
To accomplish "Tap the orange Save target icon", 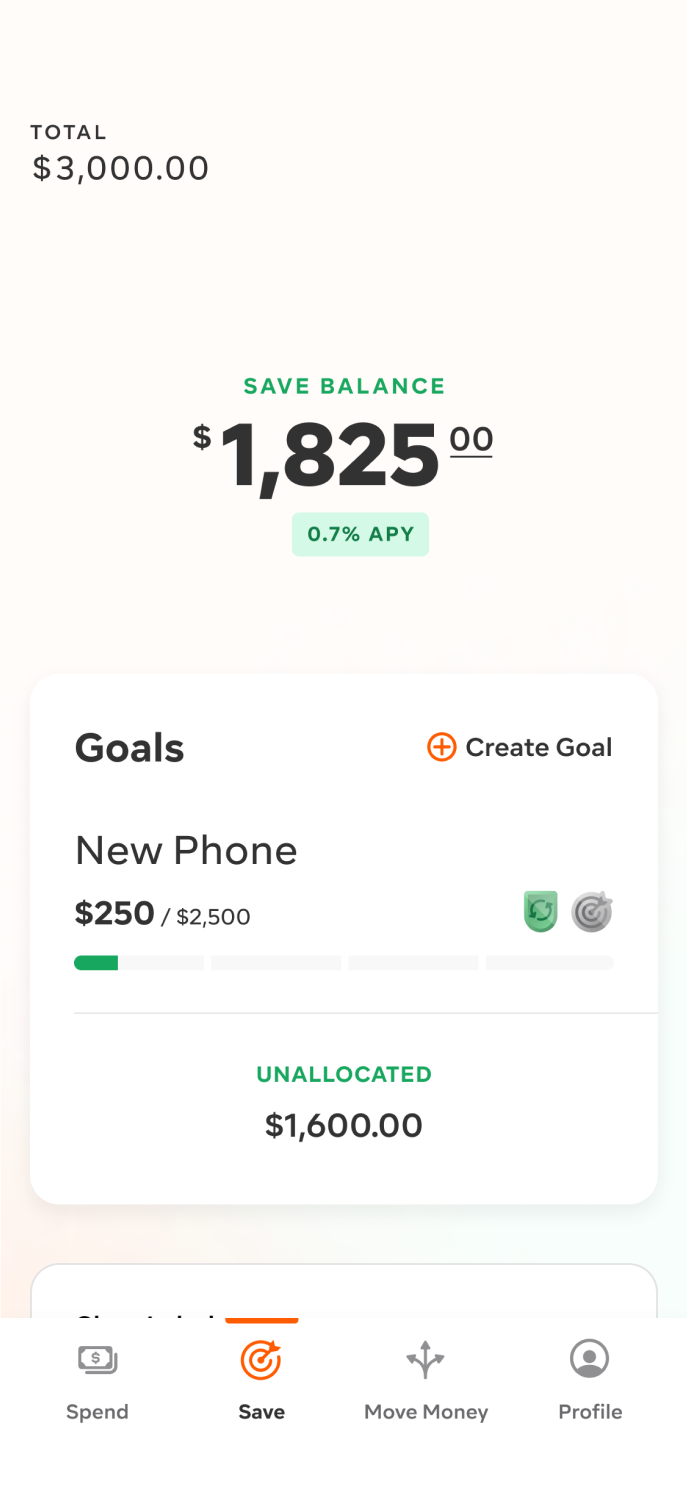I will pos(261,1360).
